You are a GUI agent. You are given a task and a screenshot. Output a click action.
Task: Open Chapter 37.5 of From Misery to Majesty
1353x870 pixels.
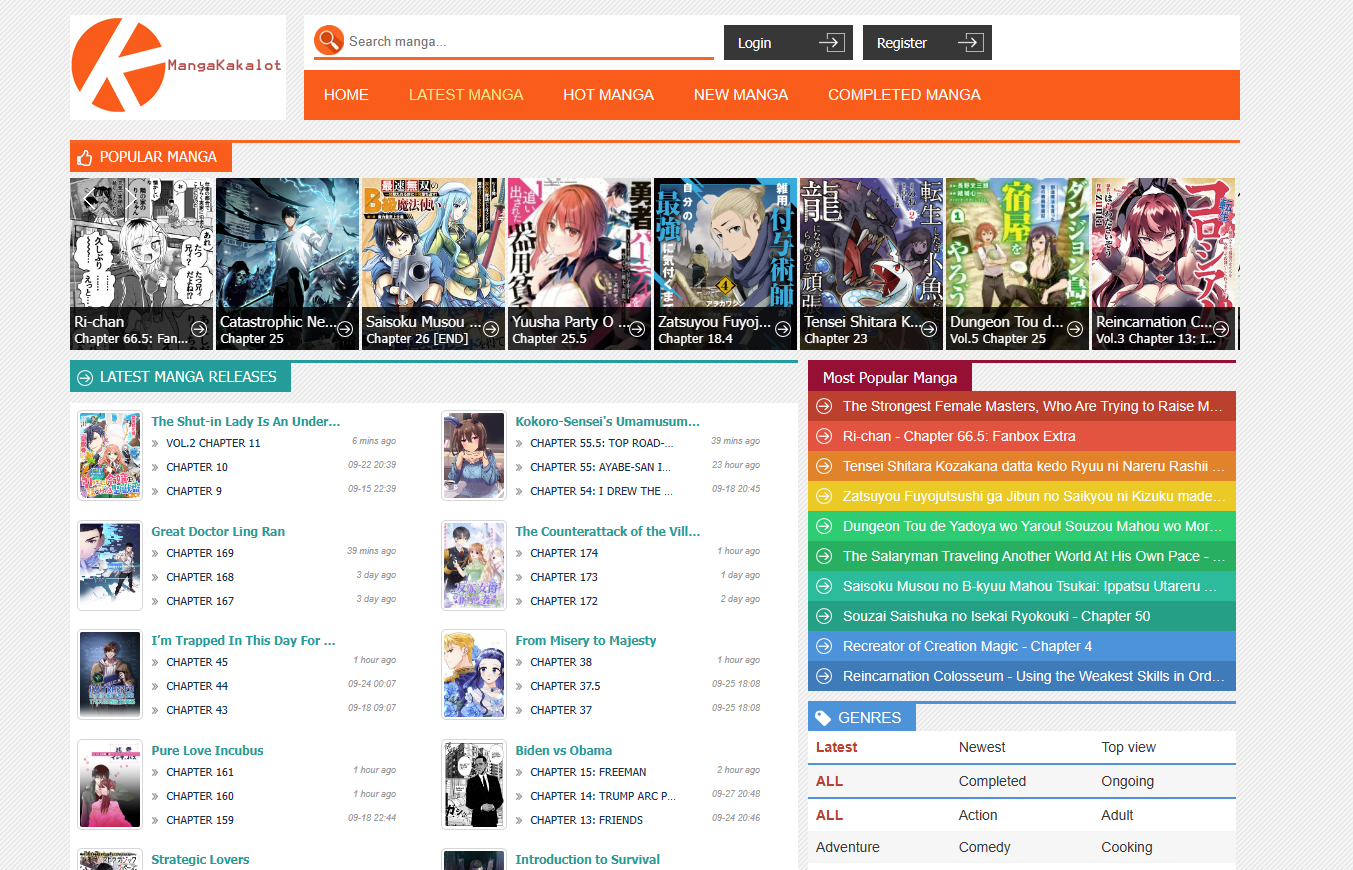click(x=565, y=686)
